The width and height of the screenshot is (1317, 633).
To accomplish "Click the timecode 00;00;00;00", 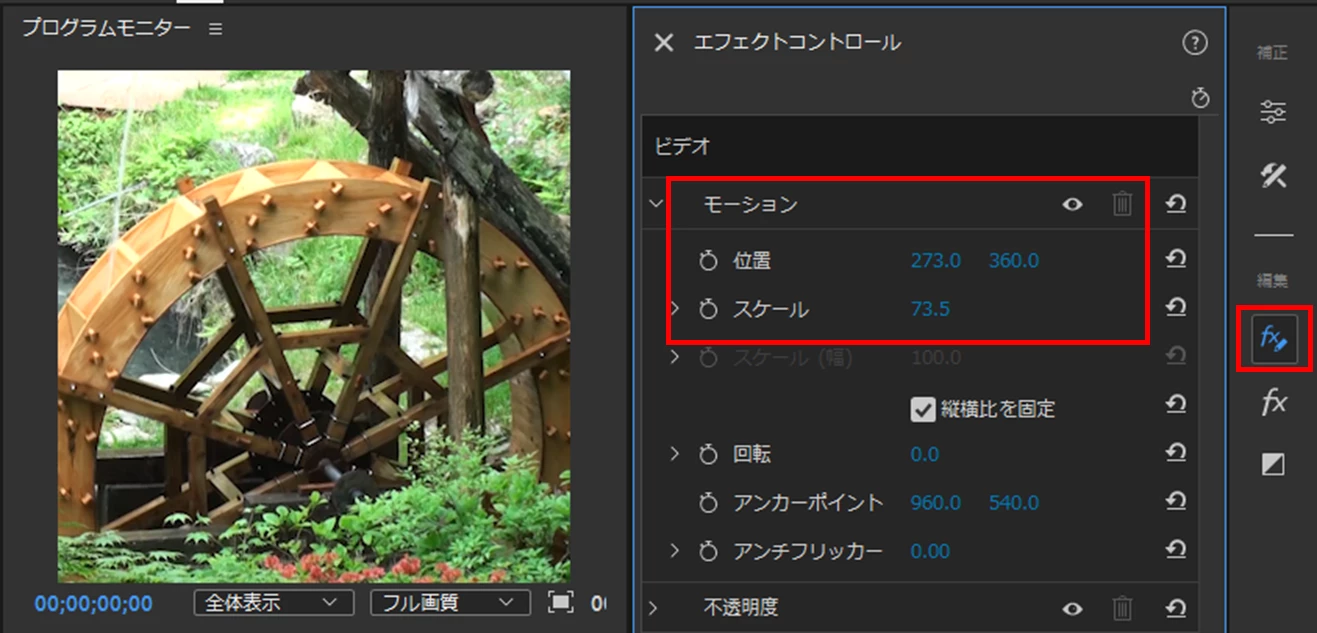I will tap(94, 604).
